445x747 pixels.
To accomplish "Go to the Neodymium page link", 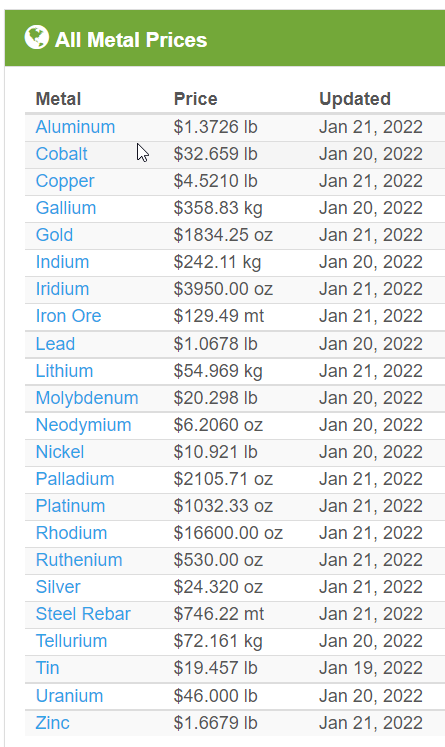I will (x=83, y=425).
